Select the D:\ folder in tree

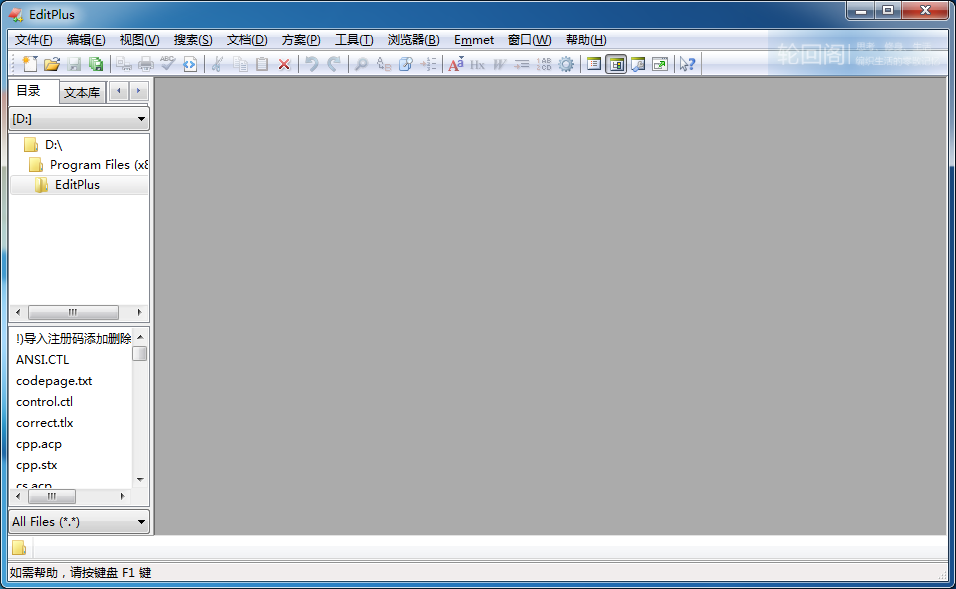pyautogui.click(x=54, y=145)
